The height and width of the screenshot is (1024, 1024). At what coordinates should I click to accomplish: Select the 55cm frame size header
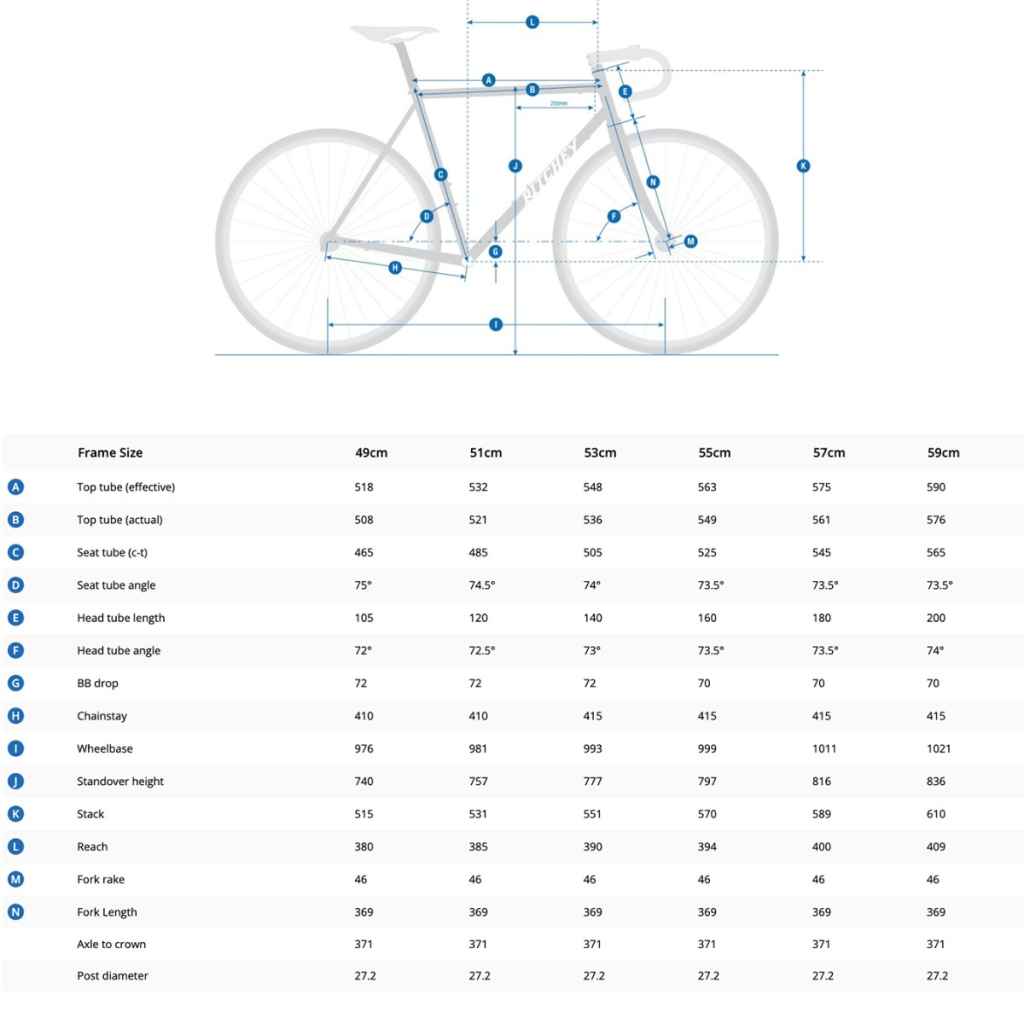(714, 453)
